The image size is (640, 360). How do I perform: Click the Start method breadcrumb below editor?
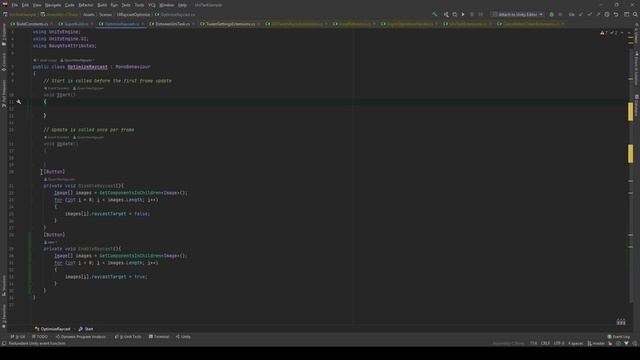[x=86, y=329]
